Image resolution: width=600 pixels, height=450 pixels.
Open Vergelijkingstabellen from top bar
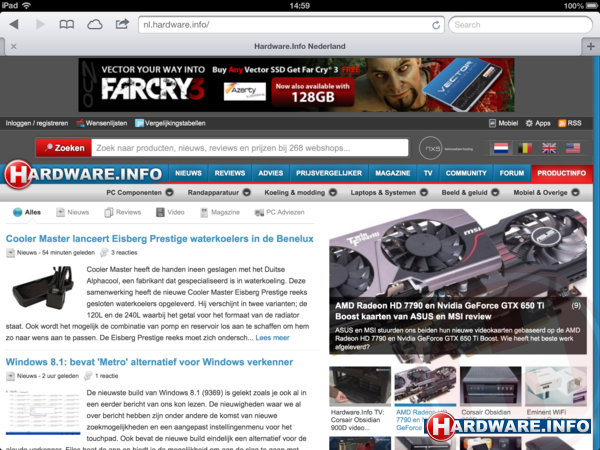(170, 123)
